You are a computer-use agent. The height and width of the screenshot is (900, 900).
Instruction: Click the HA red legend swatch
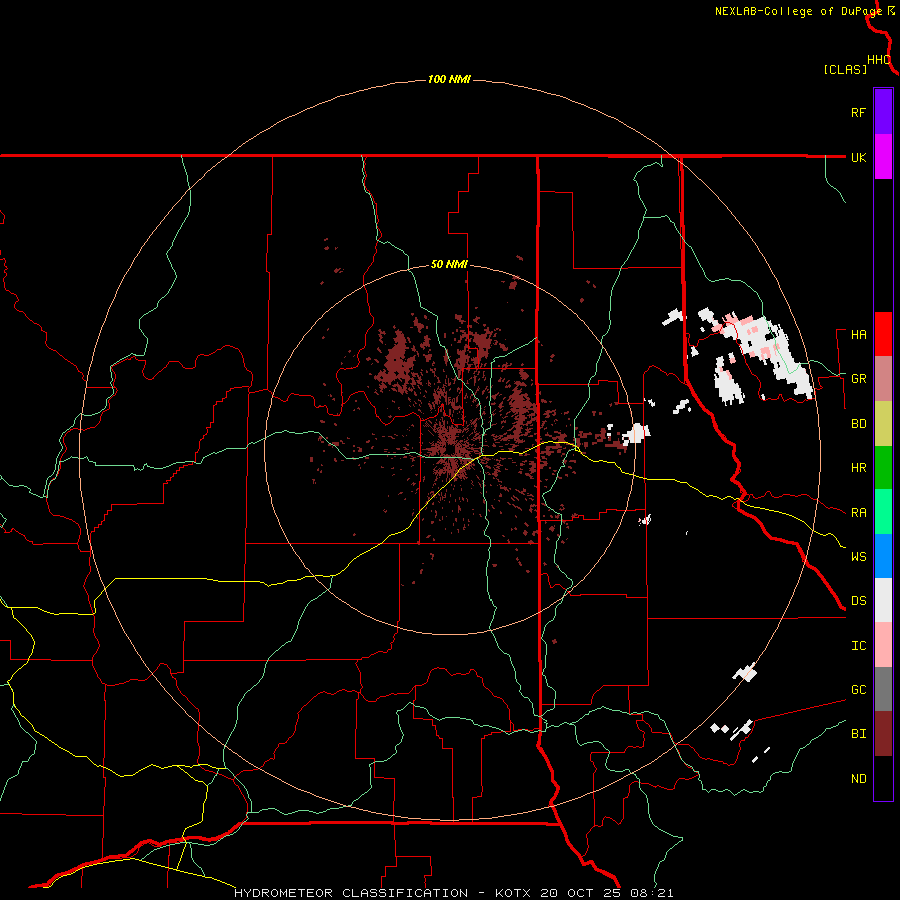coord(883,334)
